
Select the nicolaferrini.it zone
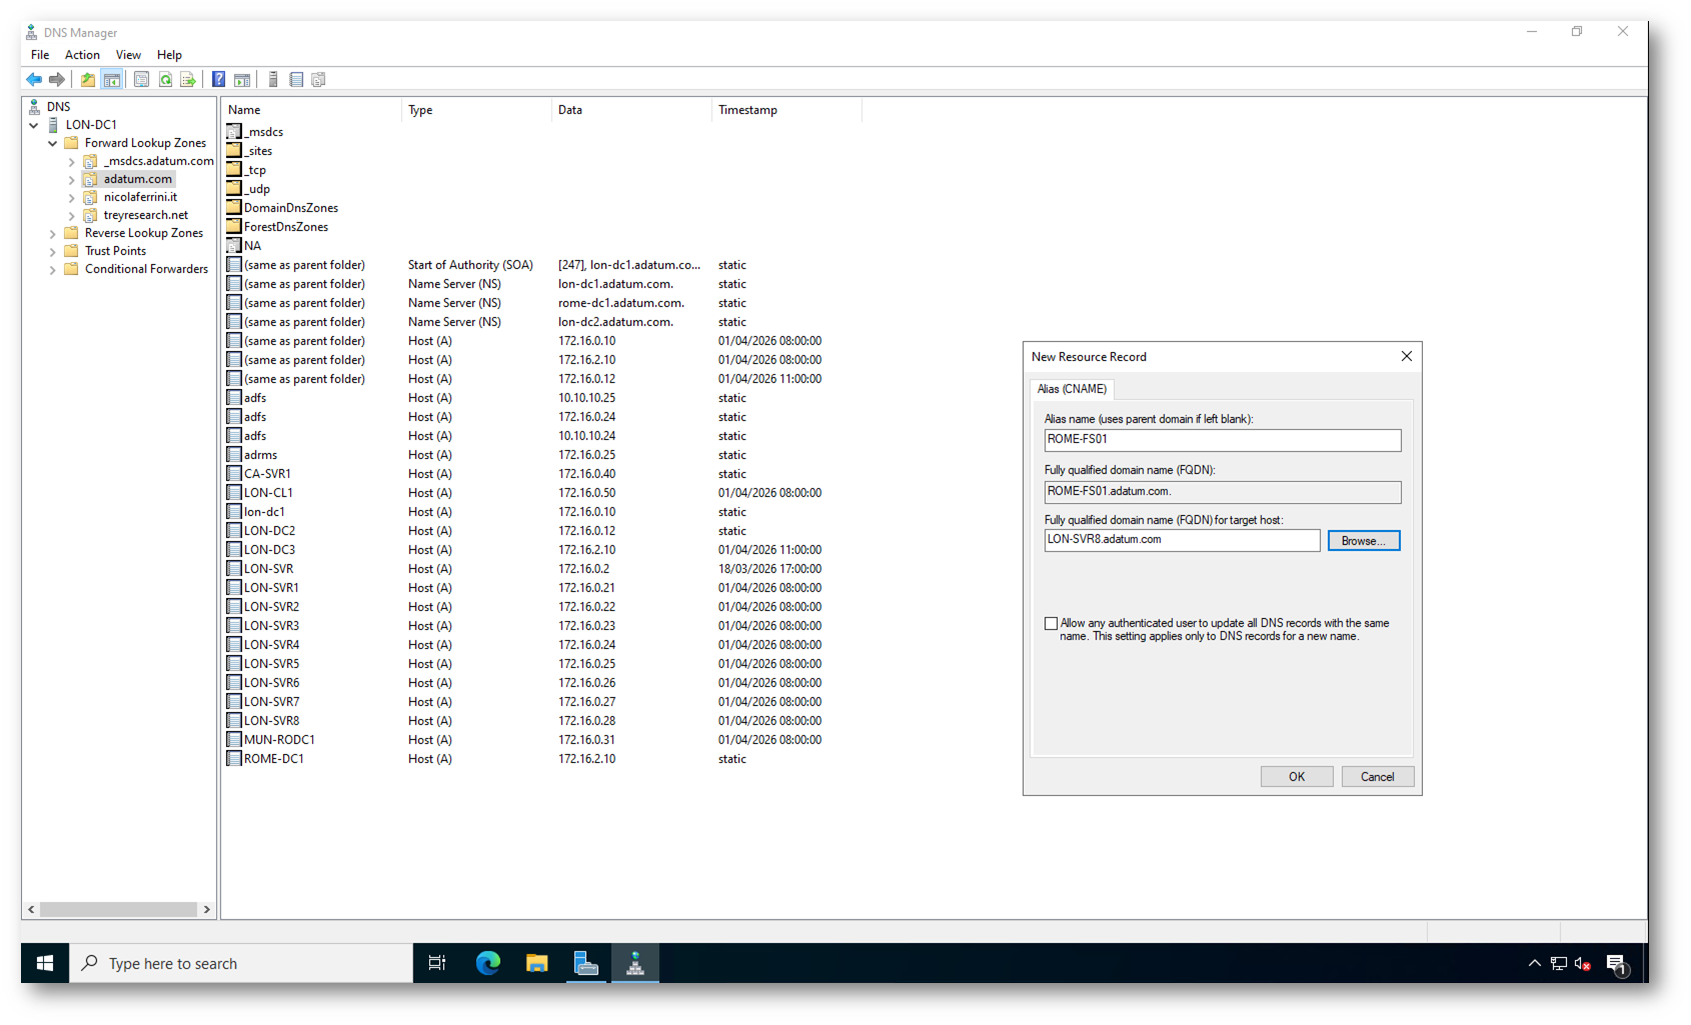[x=140, y=197]
